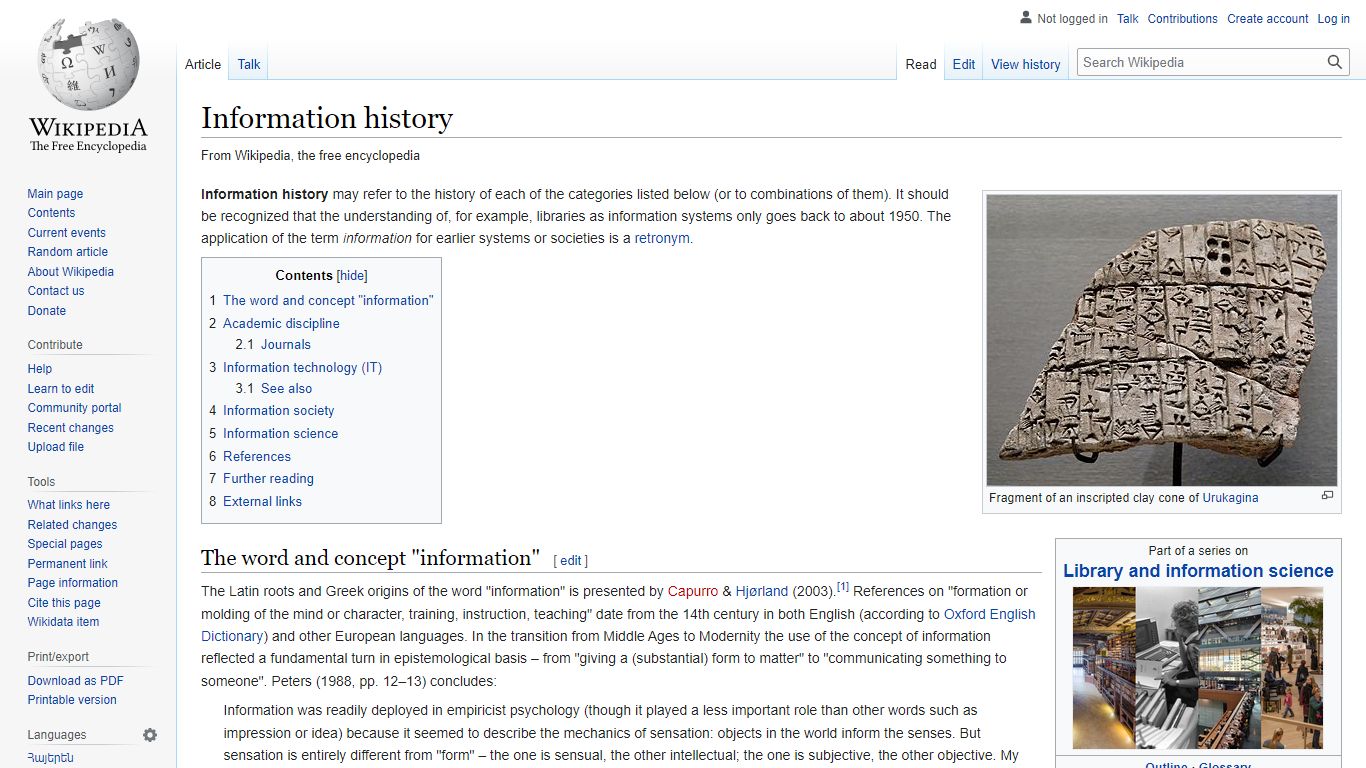This screenshot has width=1366, height=768.
Task: Jump to Academic discipline section in contents
Action: tap(274, 324)
